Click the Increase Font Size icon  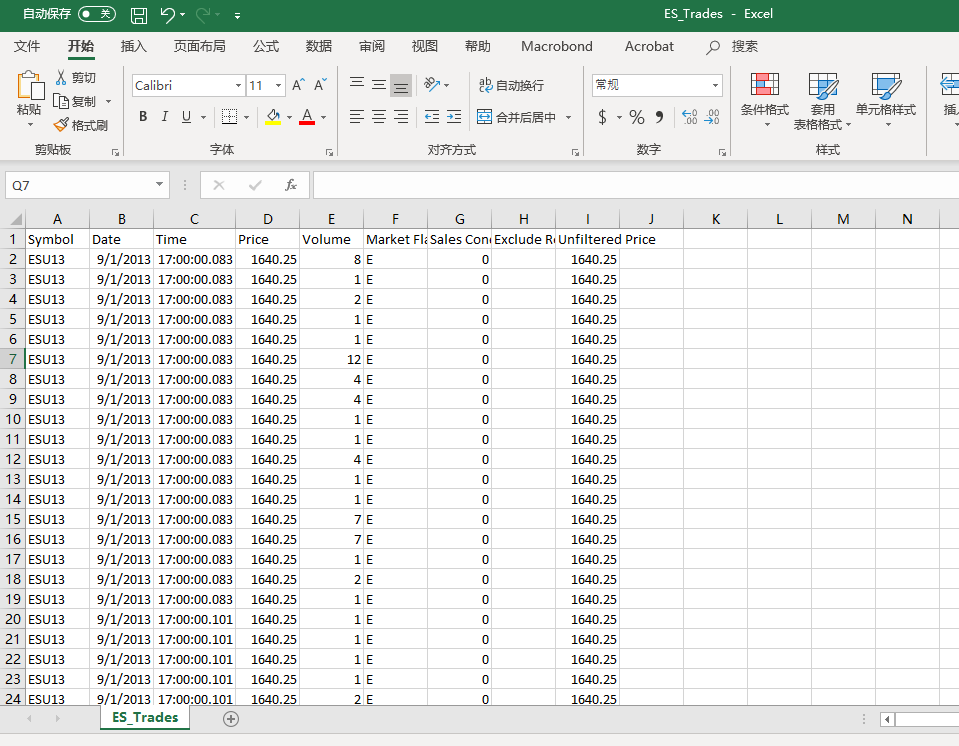[x=299, y=86]
